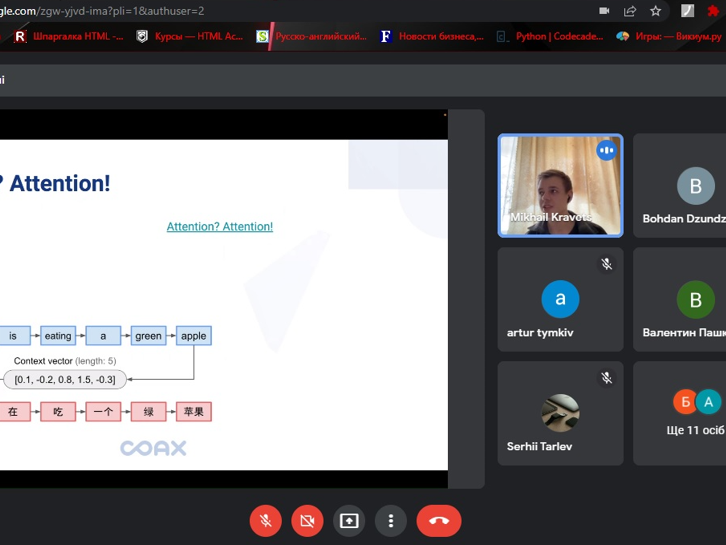726x545 pixels.
Task: Select Mikhail Kravets video tile
Action: 560,186
